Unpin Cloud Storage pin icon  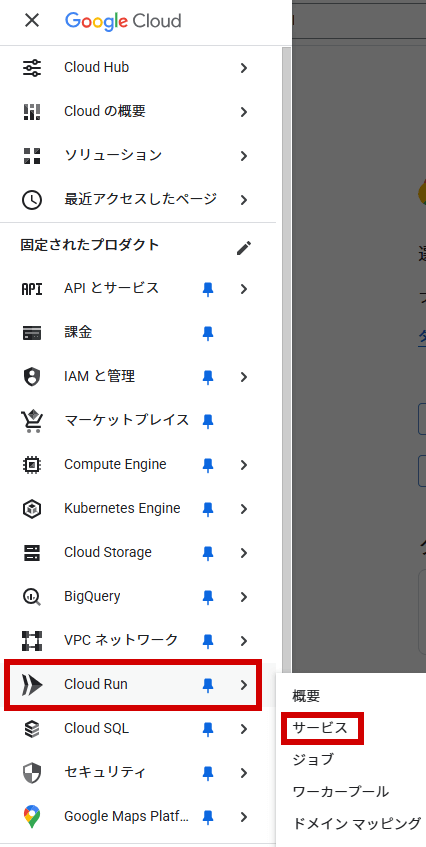208,553
